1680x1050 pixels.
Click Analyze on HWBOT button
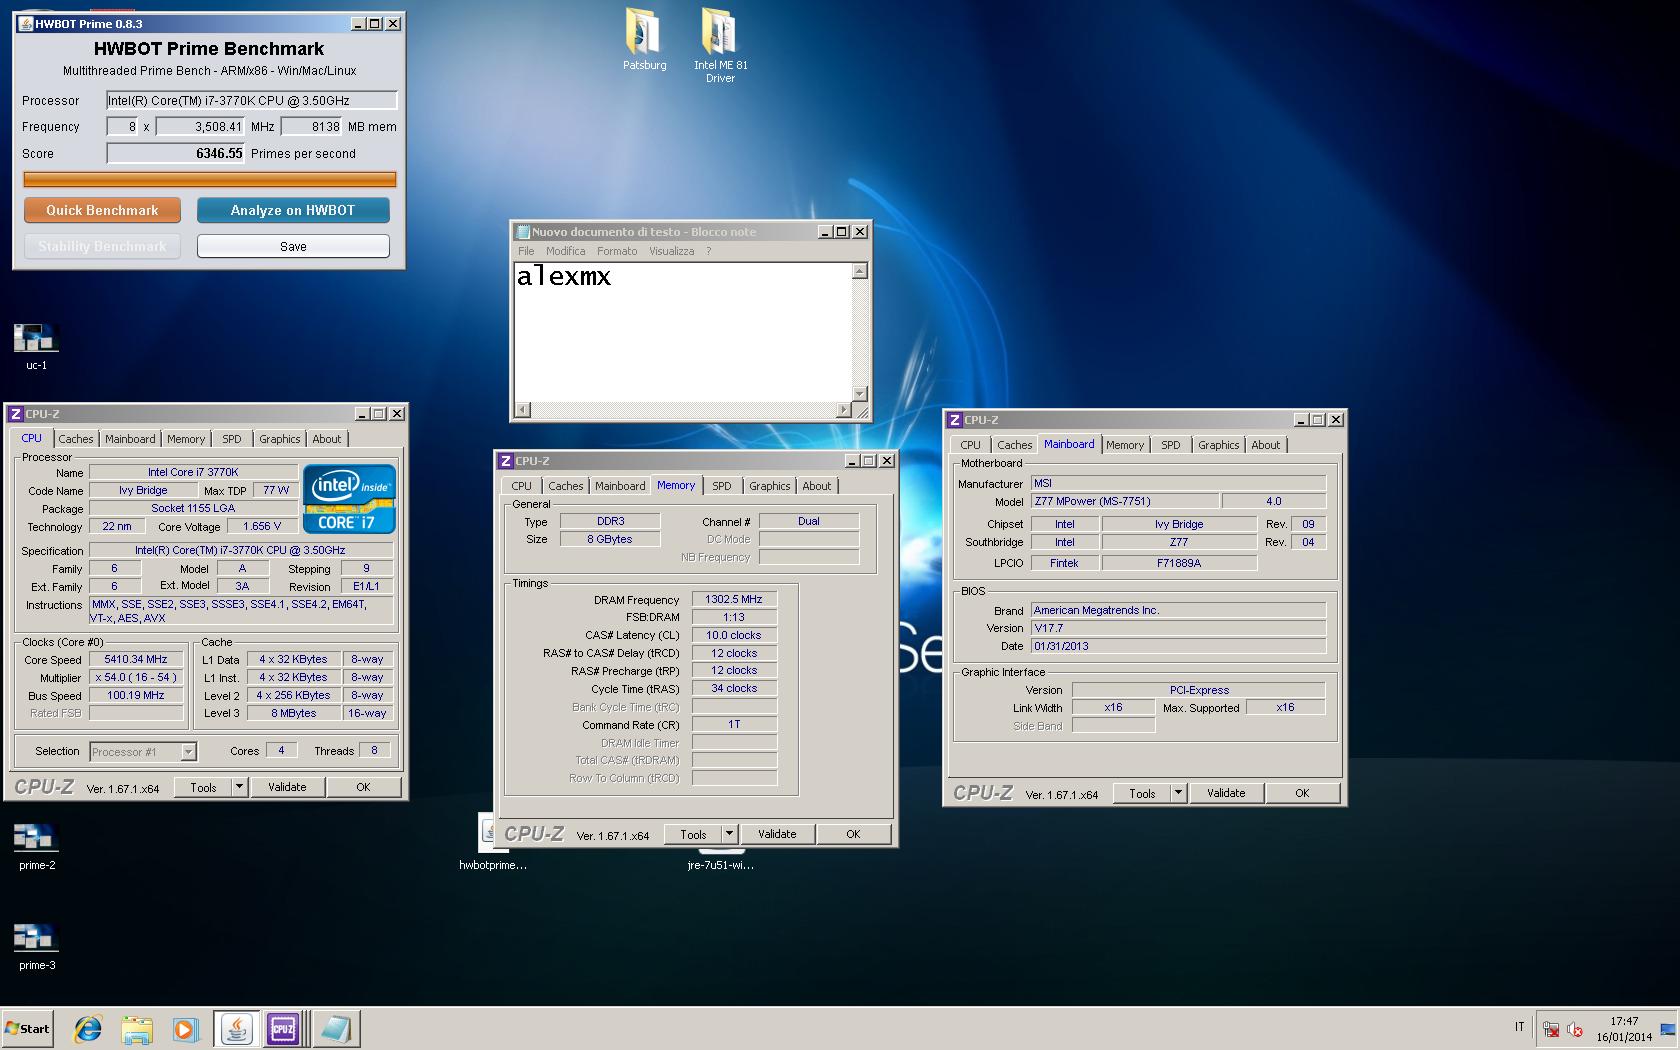(x=293, y=210)
